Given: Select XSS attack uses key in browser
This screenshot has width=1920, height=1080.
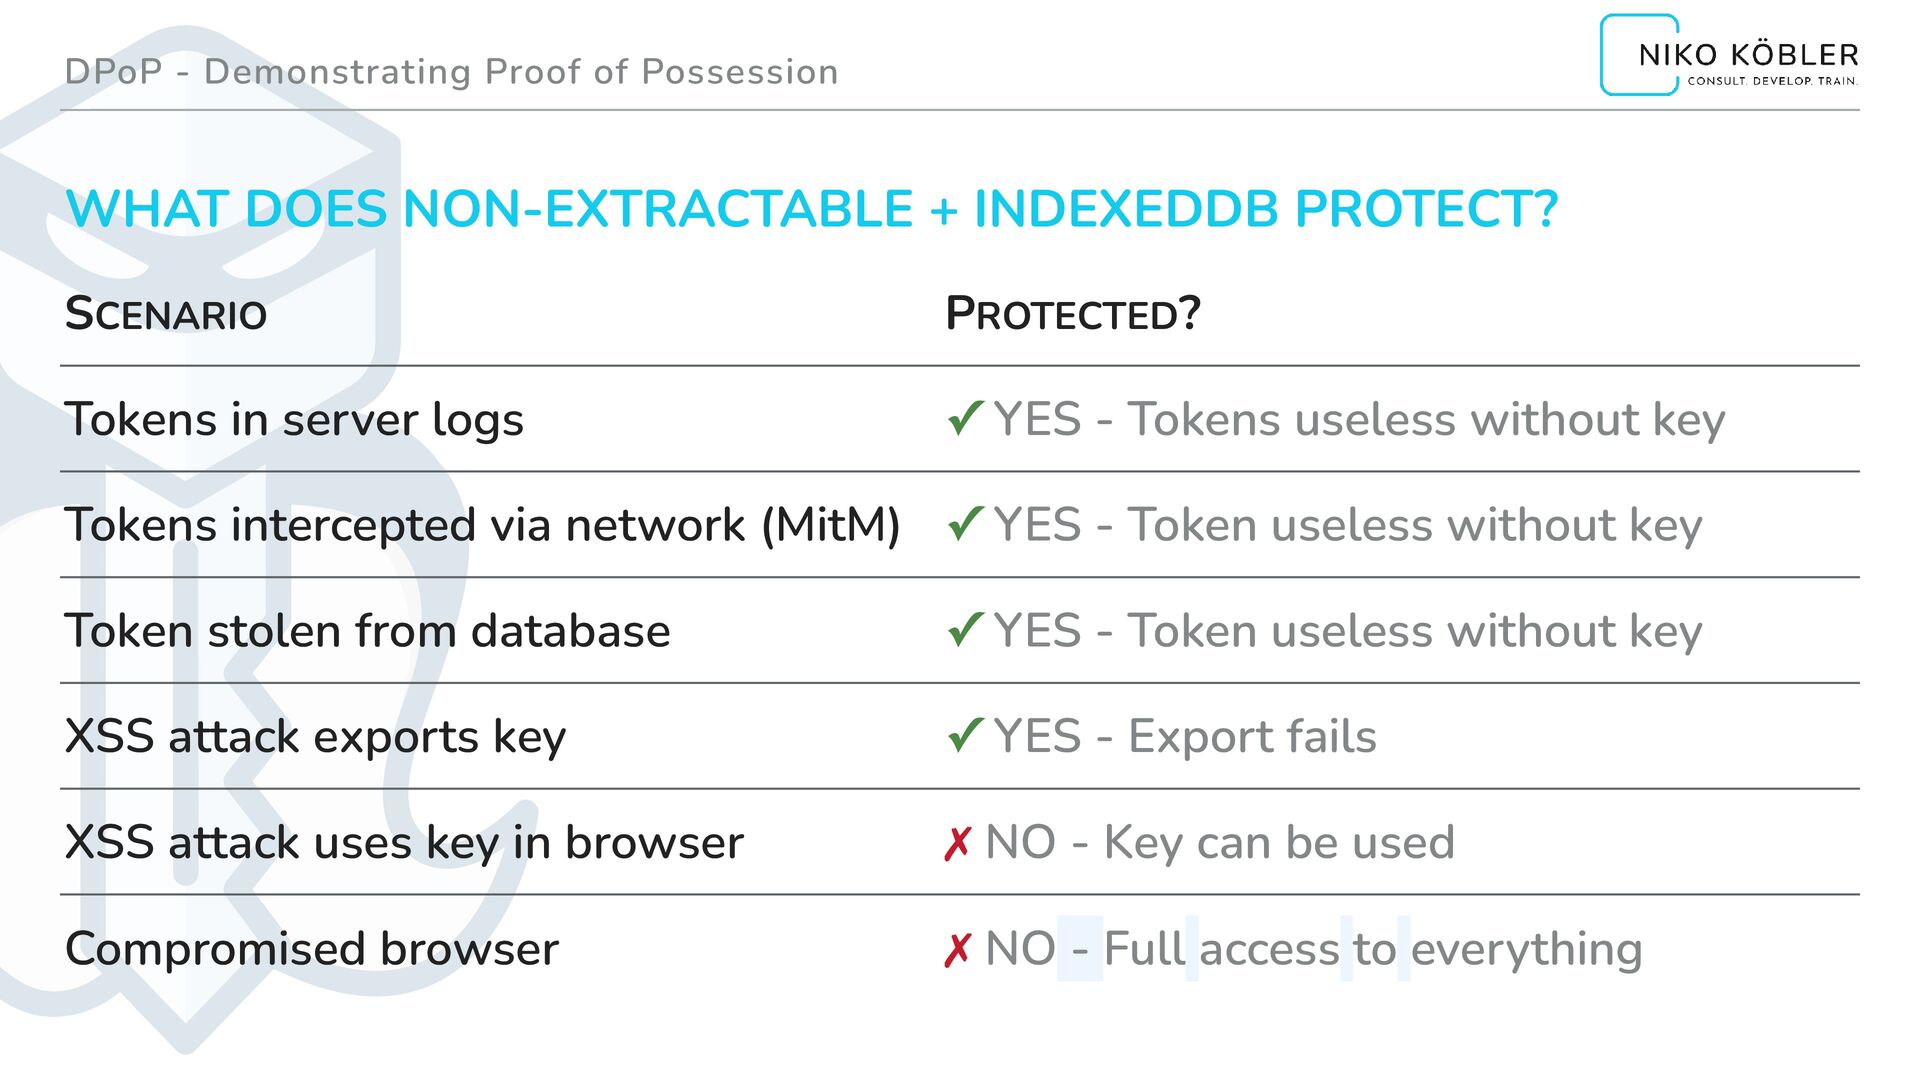Looking at the screenshot, I should point(404,843).
